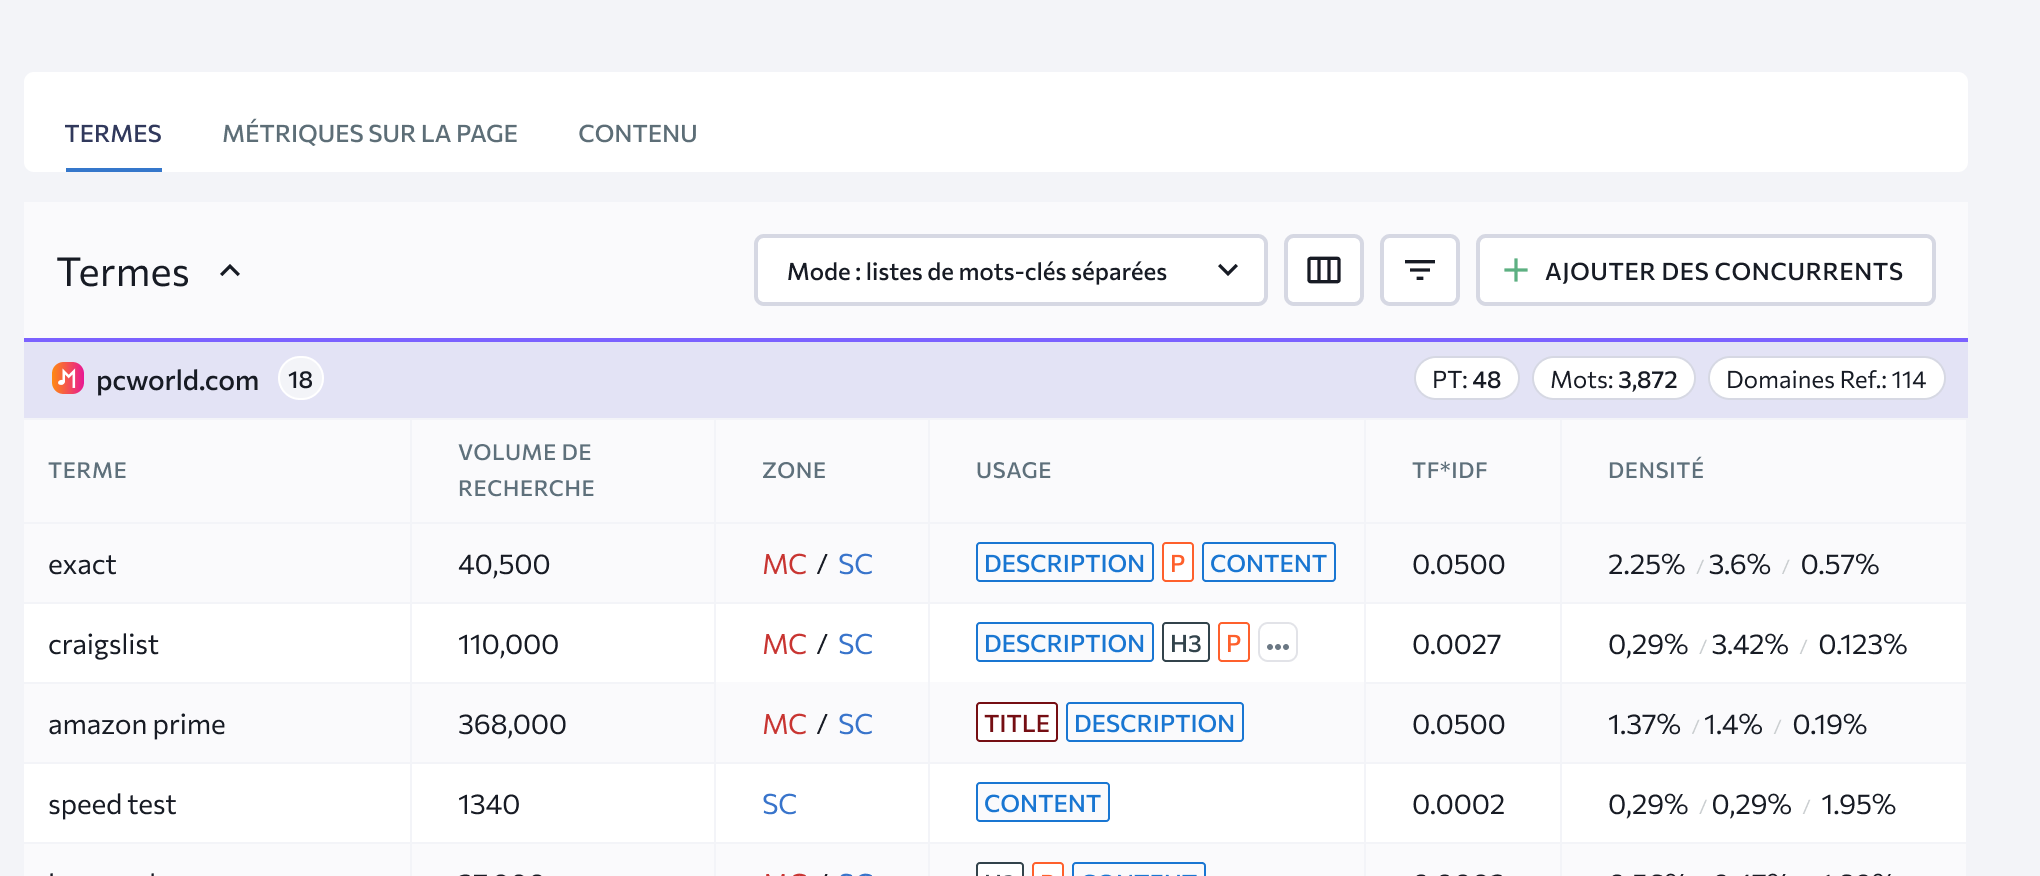The image size is (2040, 876).
Task: Collapse the Termes section chevron
Action: pyautogui.click(x=230, y=271)
